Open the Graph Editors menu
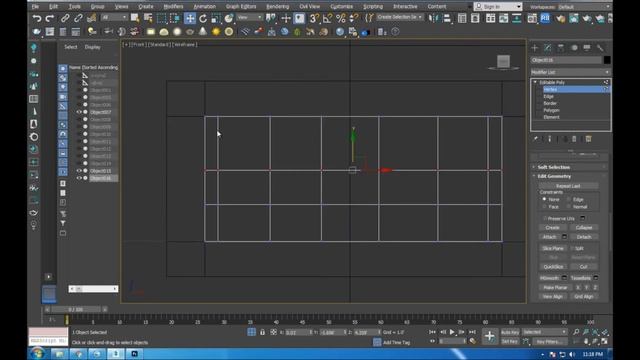640x360 pixels. (241, 7)
